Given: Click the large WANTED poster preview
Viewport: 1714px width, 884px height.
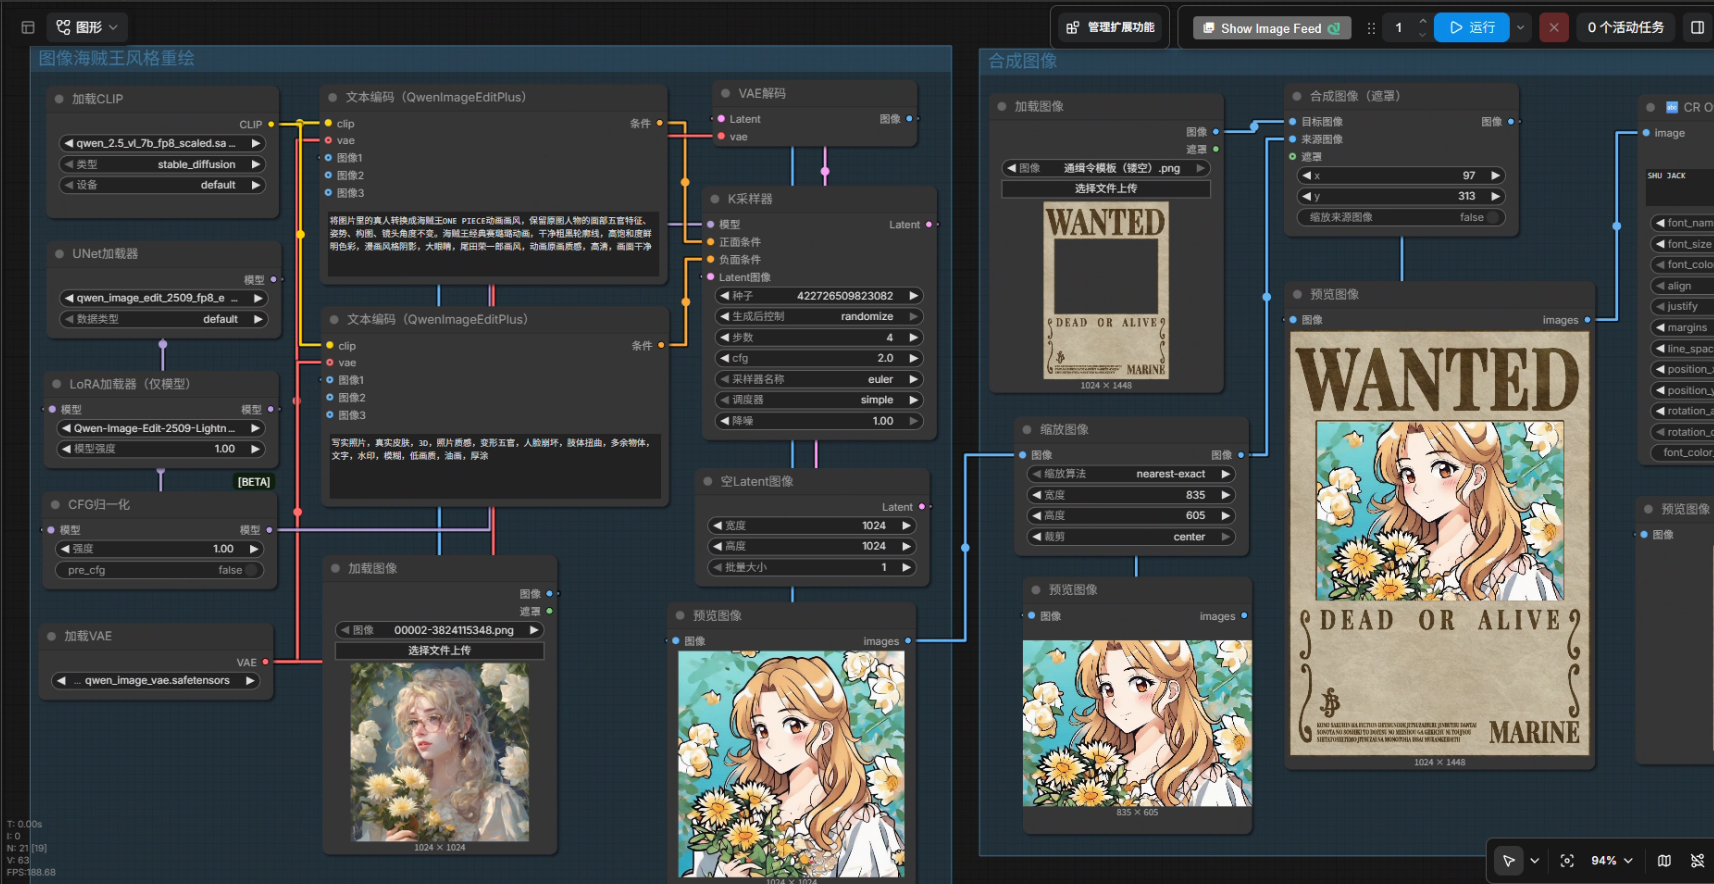Looking at the screenshot, I should (1439, 543).
